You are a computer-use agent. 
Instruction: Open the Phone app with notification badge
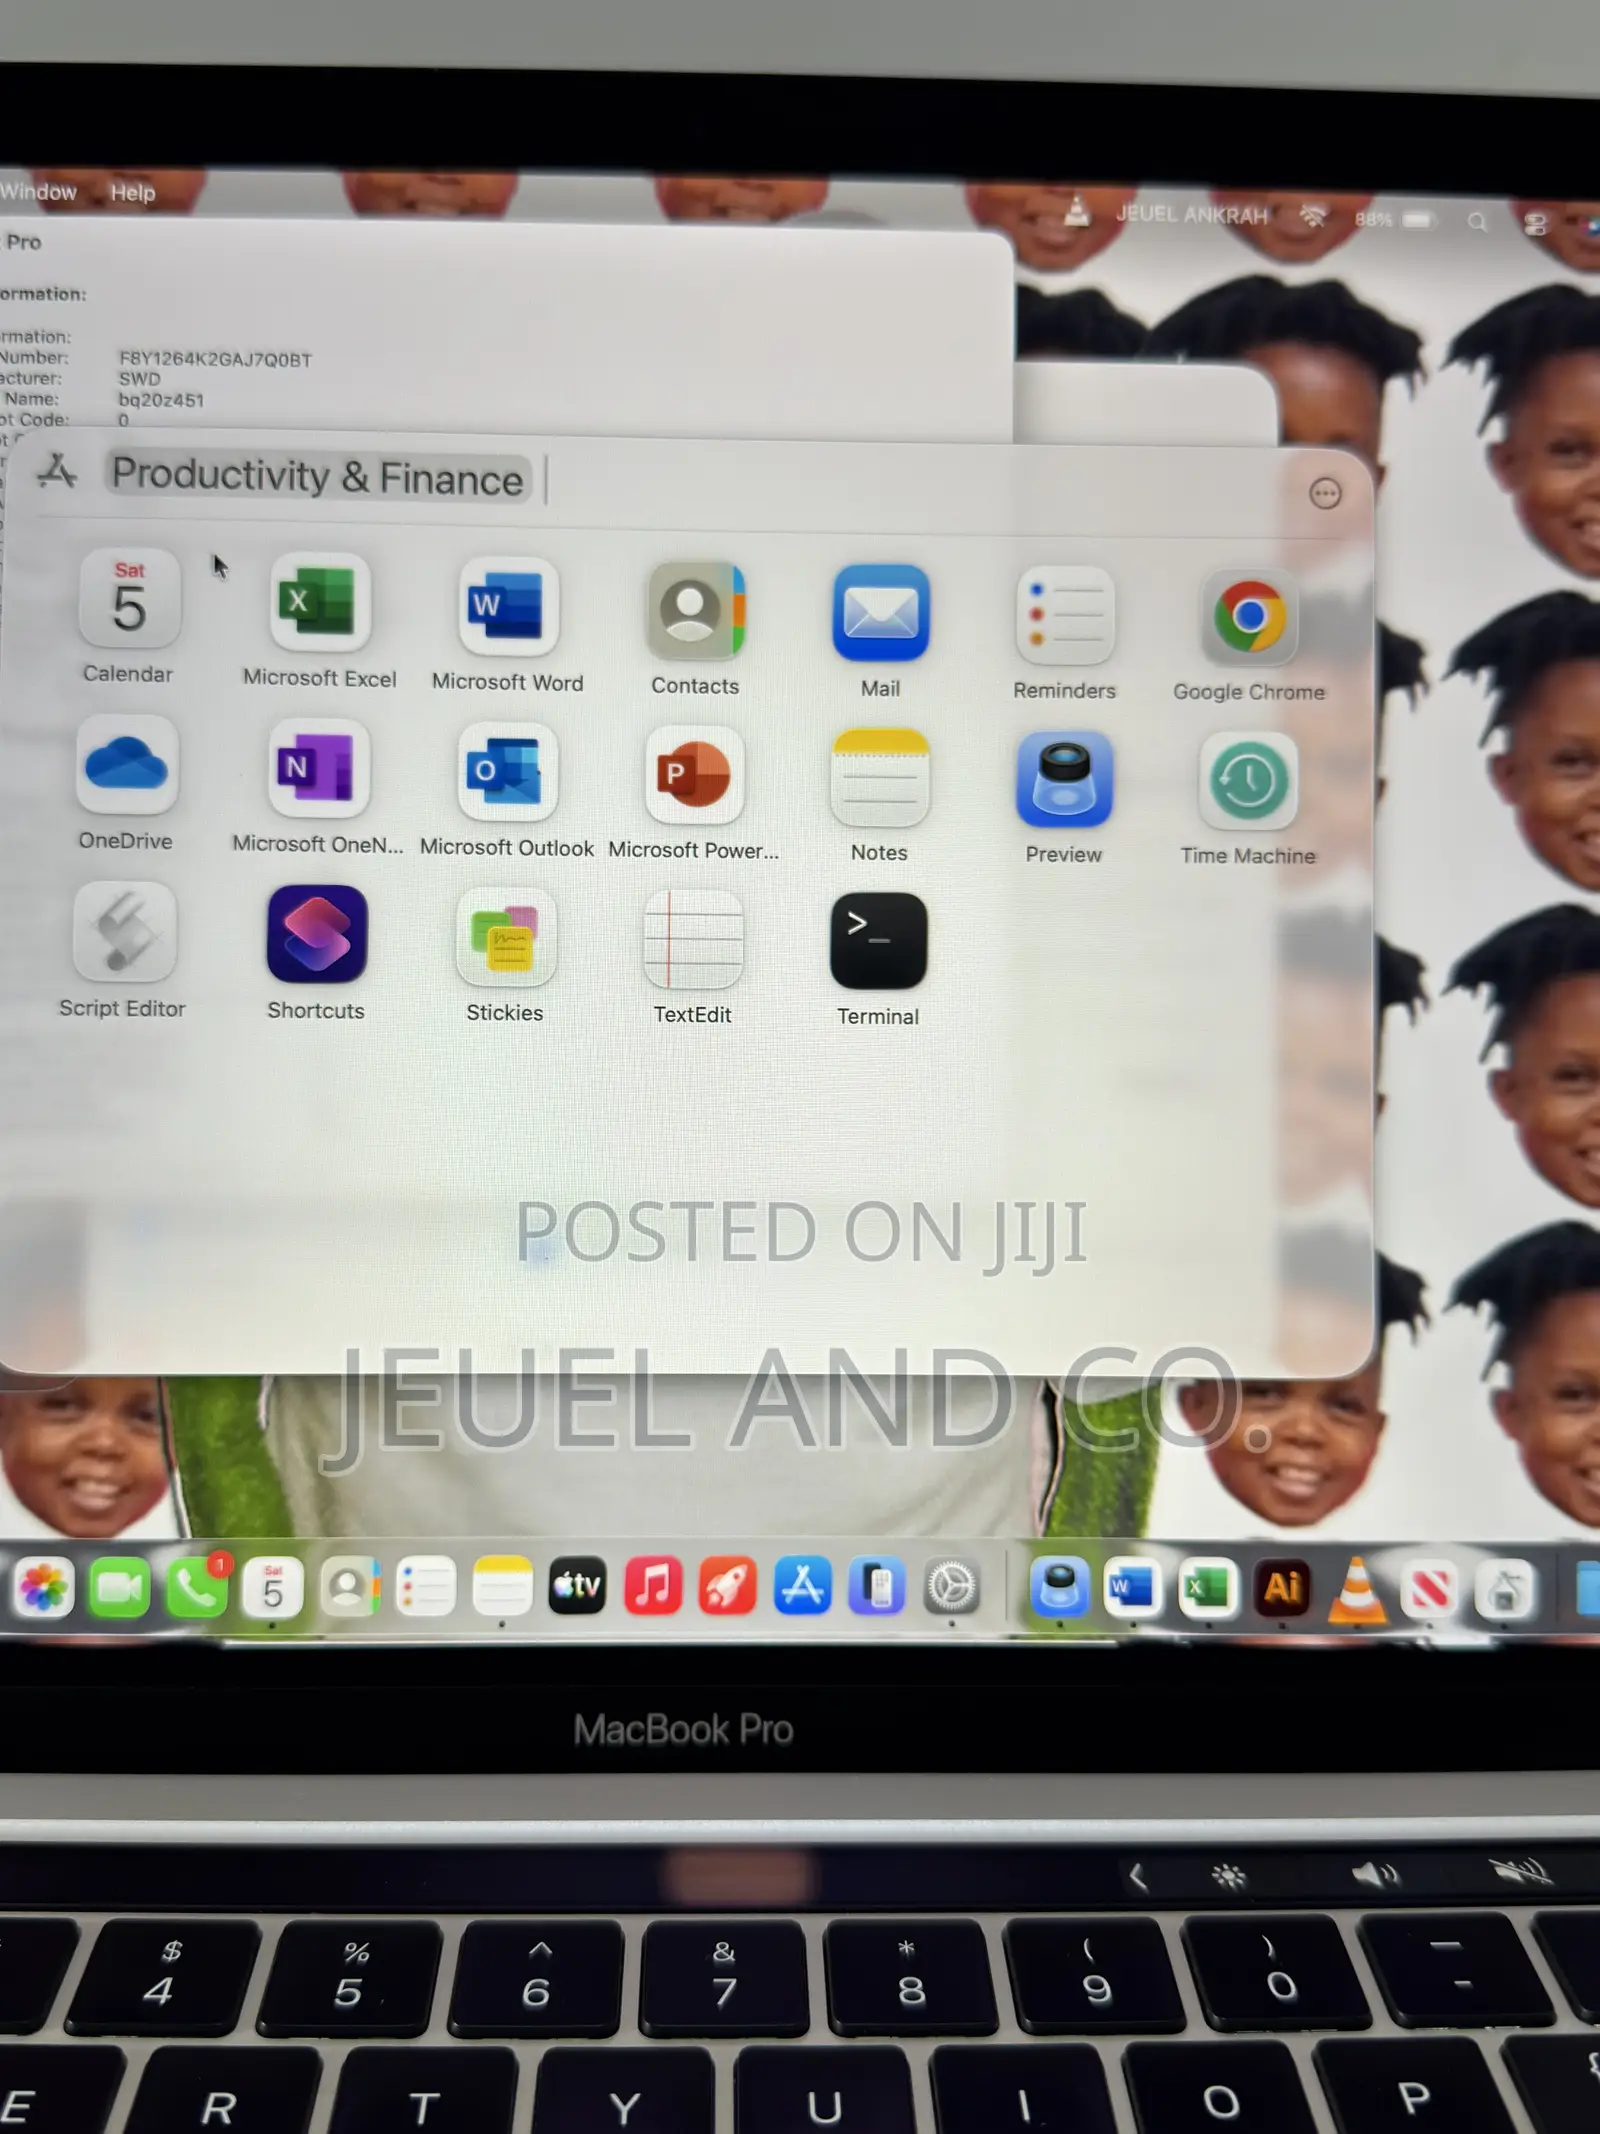coord(197,1587)
